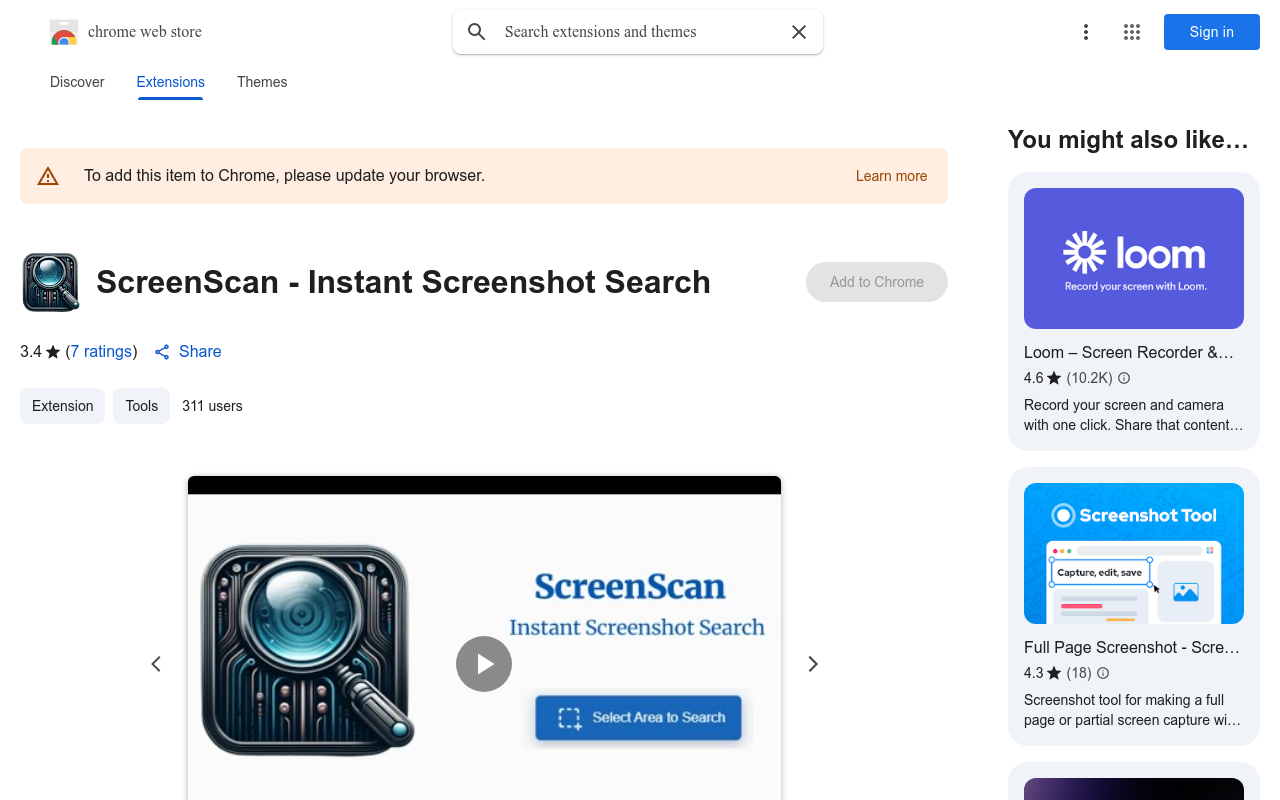Click the Chrome Web Store logo

[64, 32]
